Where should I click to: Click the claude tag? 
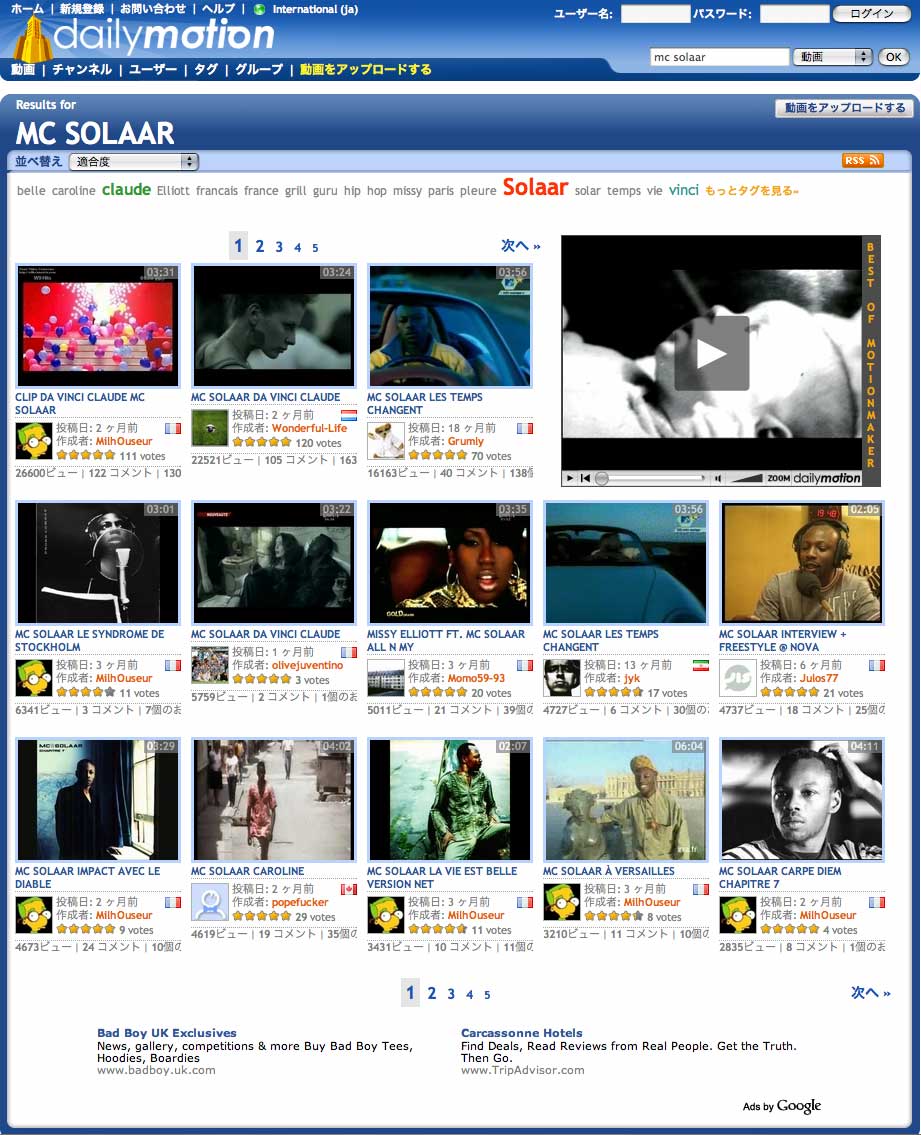[126, 190]
